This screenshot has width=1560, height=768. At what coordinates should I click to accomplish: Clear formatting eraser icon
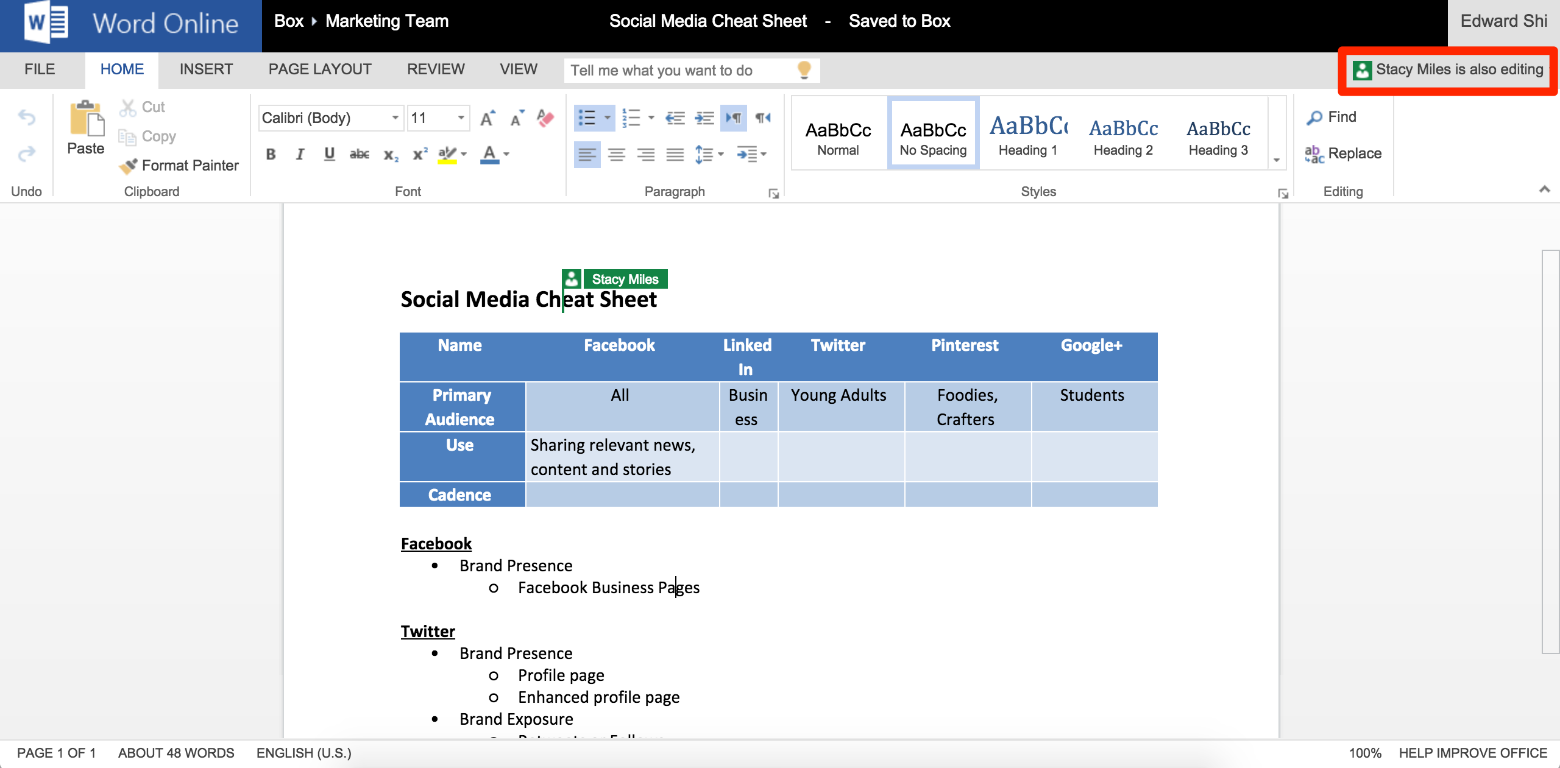(x=545, y=118)
